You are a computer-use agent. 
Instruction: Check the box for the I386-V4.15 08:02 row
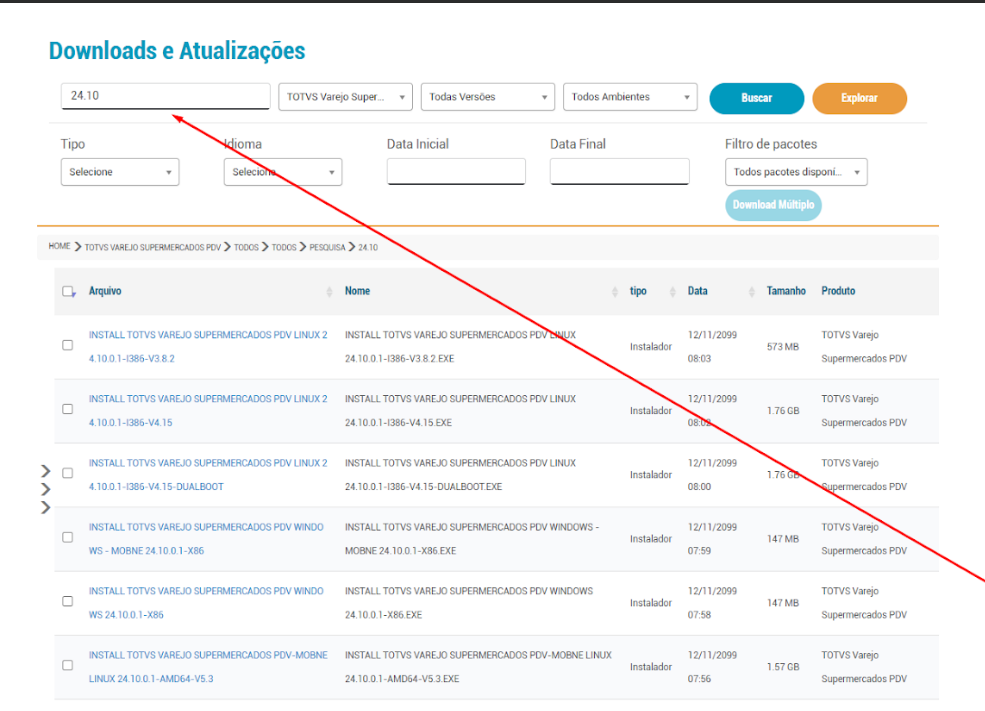68,410
